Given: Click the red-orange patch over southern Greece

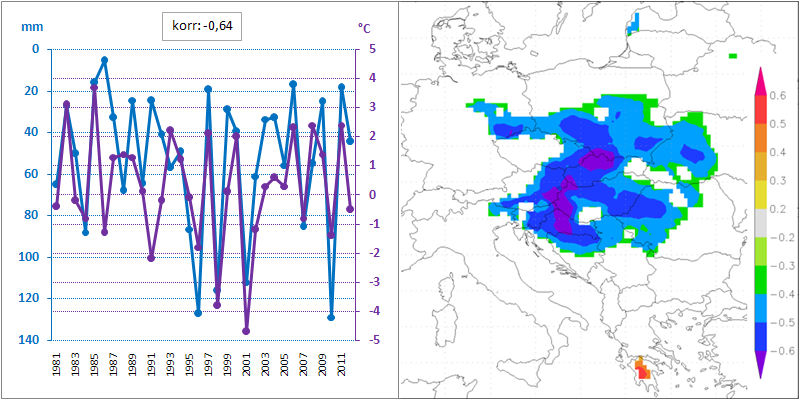Looking at the screenshot, I should click(x=642, y=368).
